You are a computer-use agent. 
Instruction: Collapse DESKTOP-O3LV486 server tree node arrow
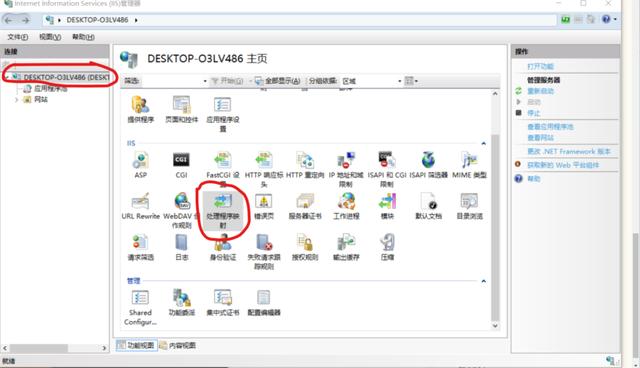pos(7,77)
